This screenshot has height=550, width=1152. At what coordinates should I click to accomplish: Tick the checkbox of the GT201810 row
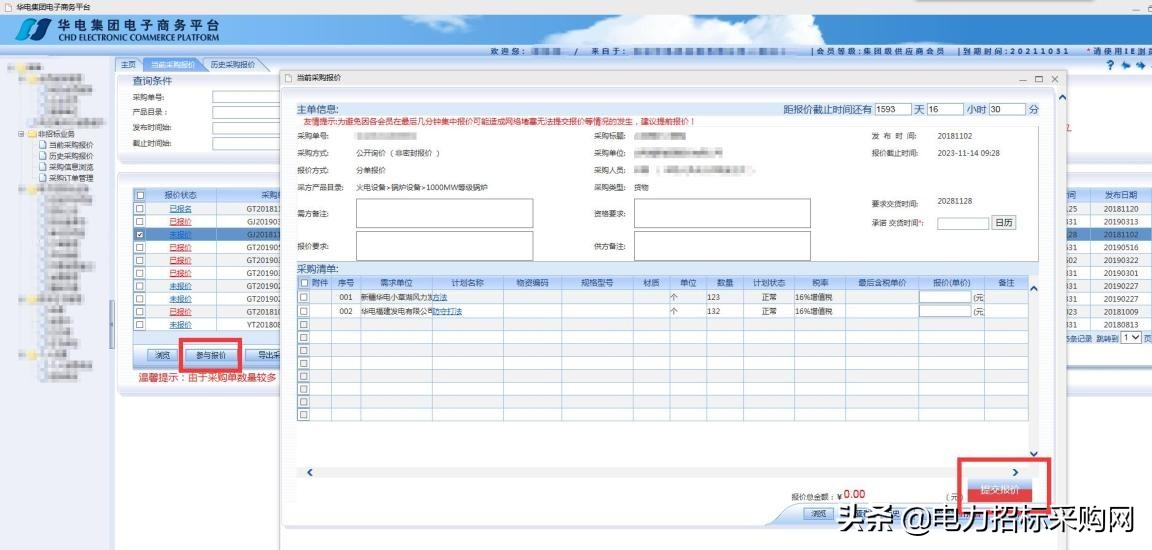point(140,311)
